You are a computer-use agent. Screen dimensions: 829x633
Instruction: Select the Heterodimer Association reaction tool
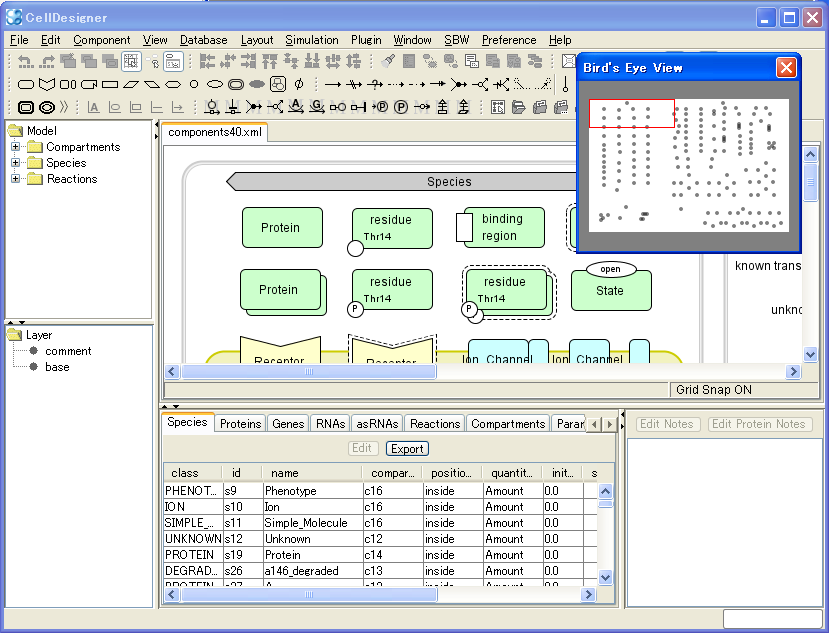(x=459, y=84)
